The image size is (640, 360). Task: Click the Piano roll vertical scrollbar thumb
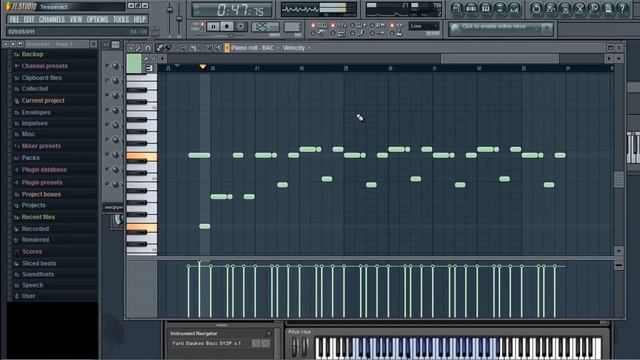tap(619, 179)
